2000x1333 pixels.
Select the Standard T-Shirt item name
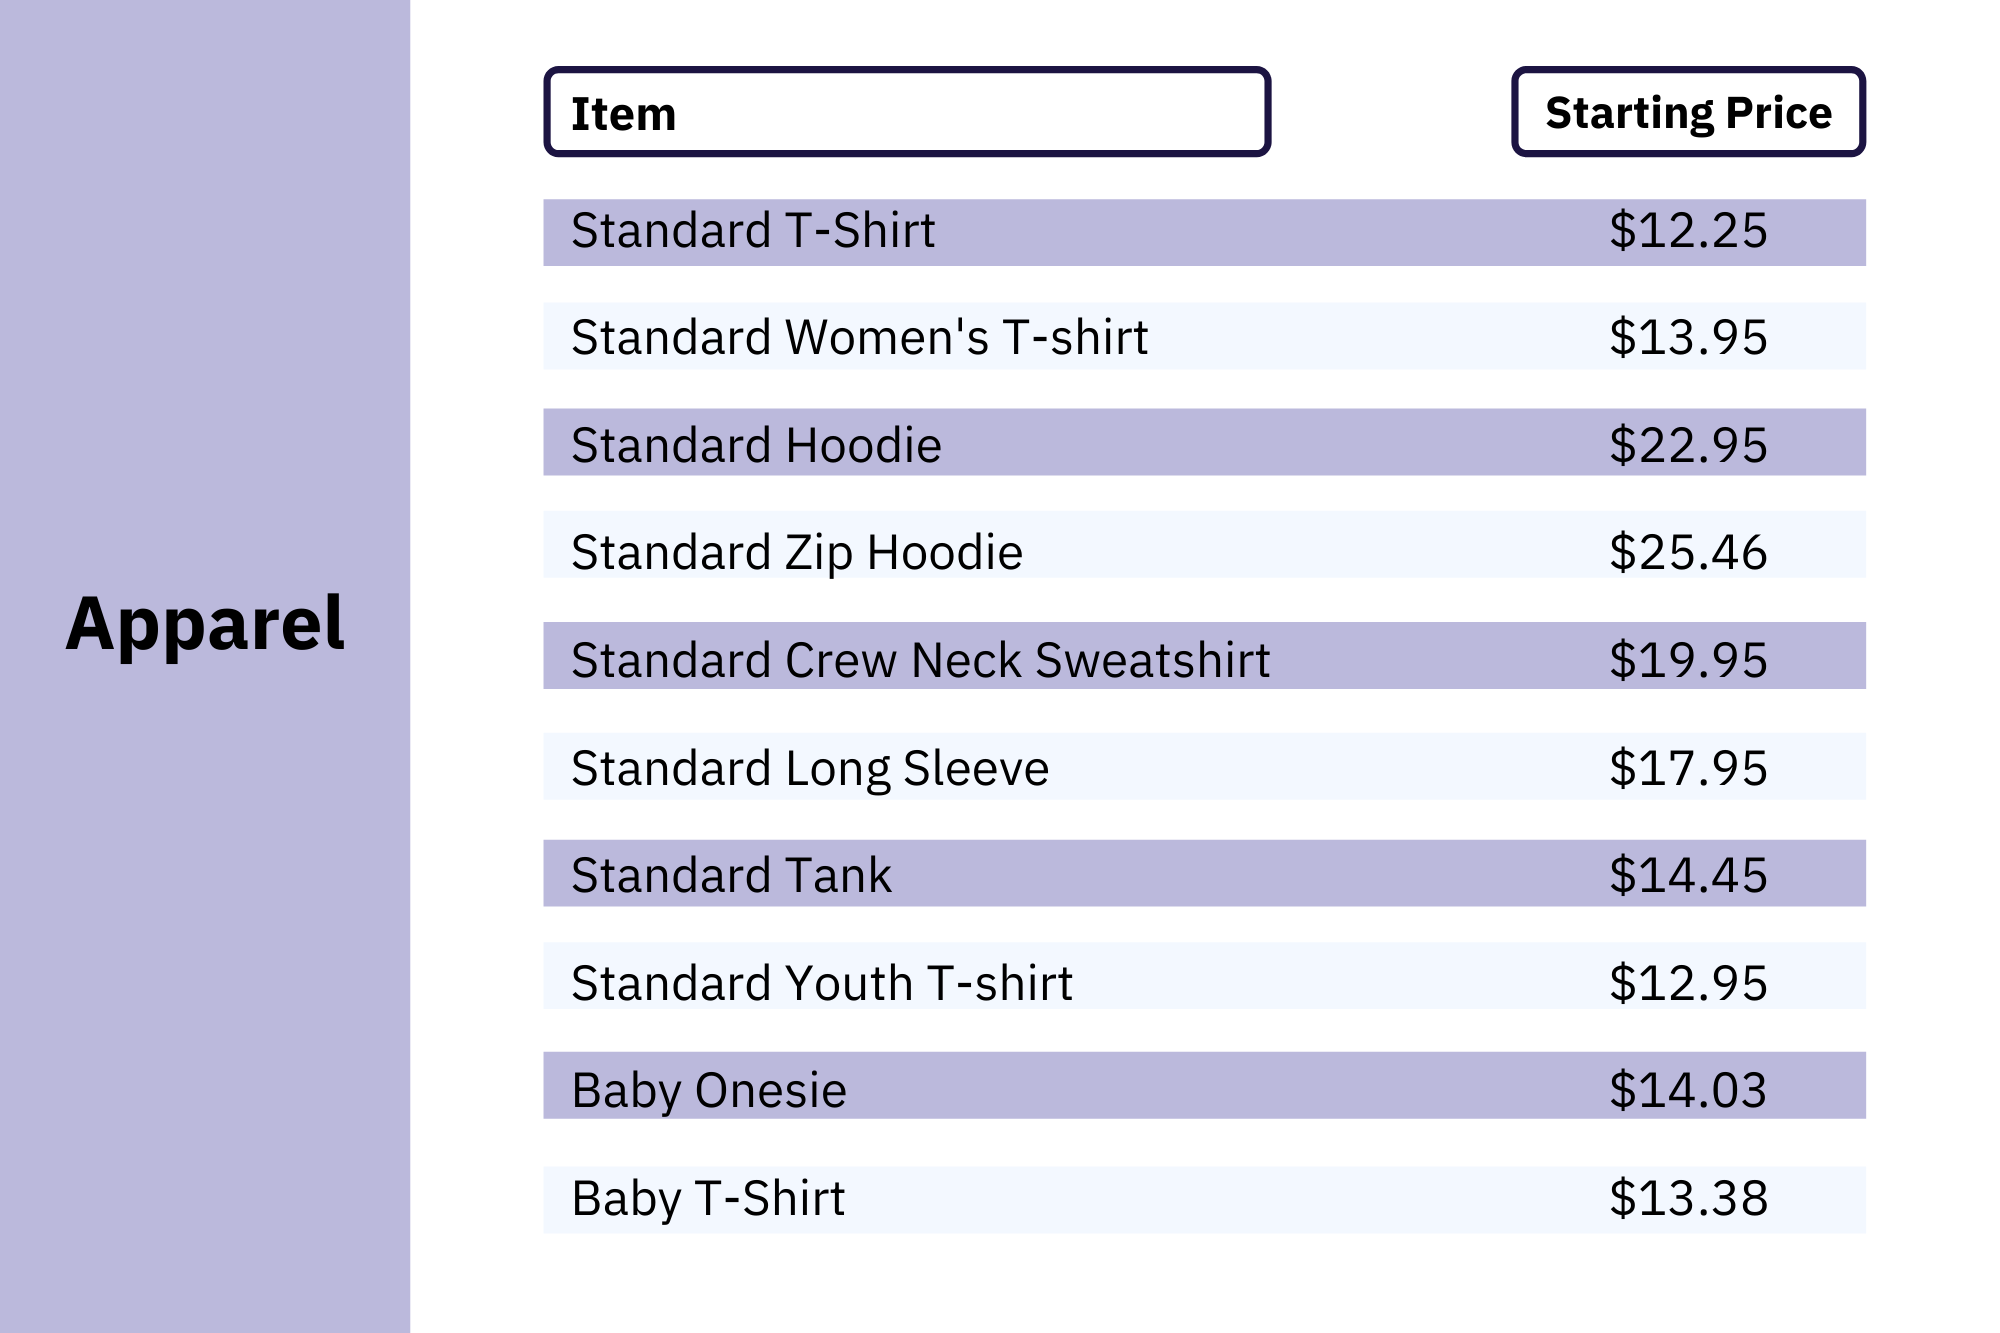click(x=753, y=231)
